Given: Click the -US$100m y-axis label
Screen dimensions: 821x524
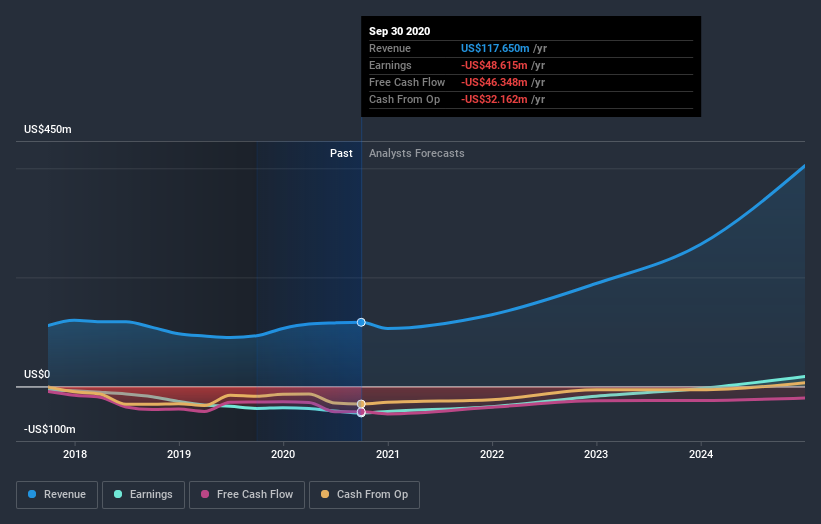Looking at the screenshot, I should (x=50, y=429).
